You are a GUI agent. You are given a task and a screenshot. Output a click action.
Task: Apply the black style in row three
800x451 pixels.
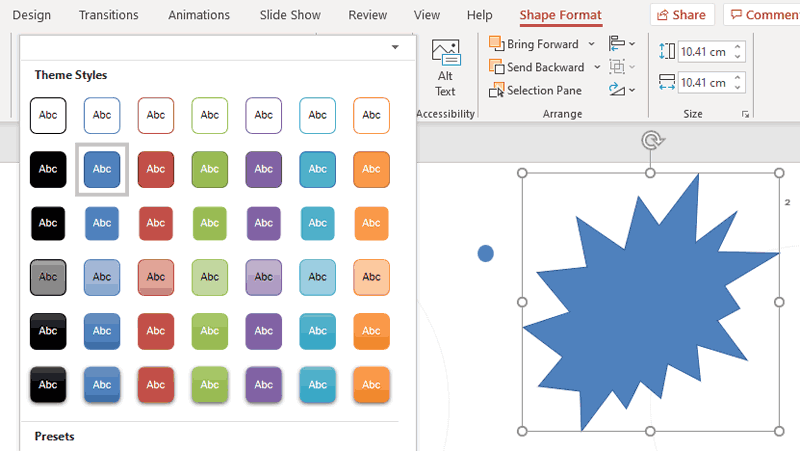click(48, 223)
